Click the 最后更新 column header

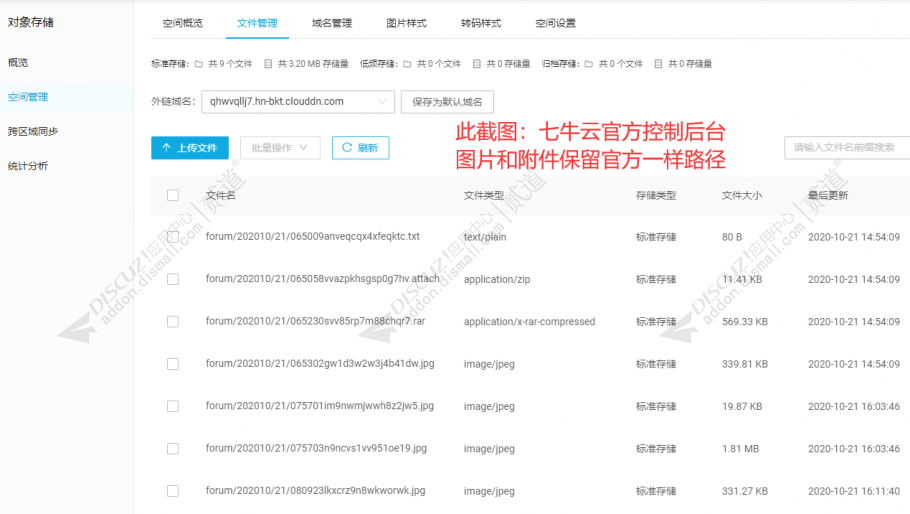pyautogui.click(x=828, y=196)
